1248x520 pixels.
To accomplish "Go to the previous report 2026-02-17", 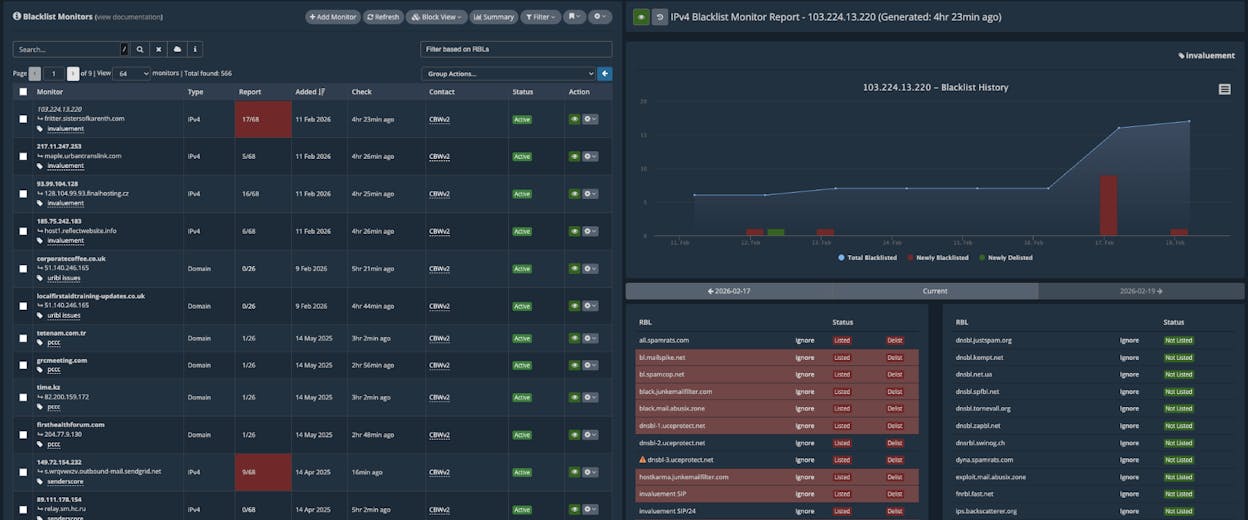I will click(x=729, y=291).
